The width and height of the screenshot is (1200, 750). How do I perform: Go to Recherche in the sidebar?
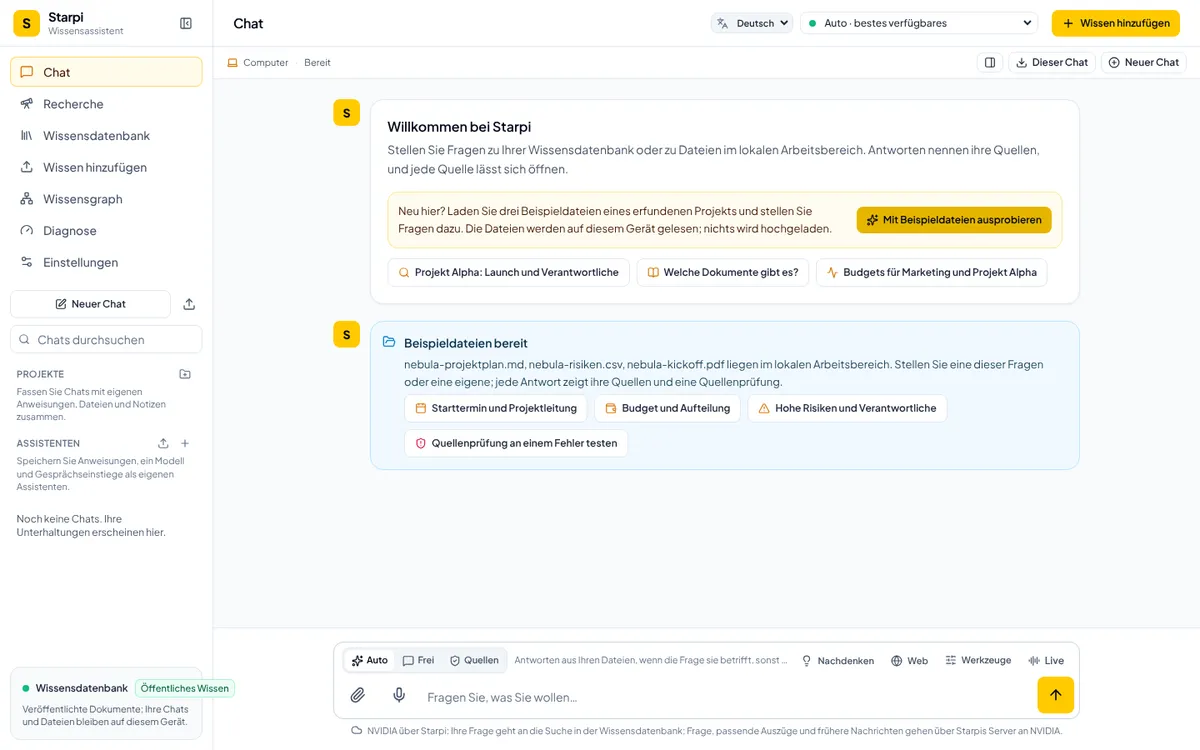click(106, 104)
